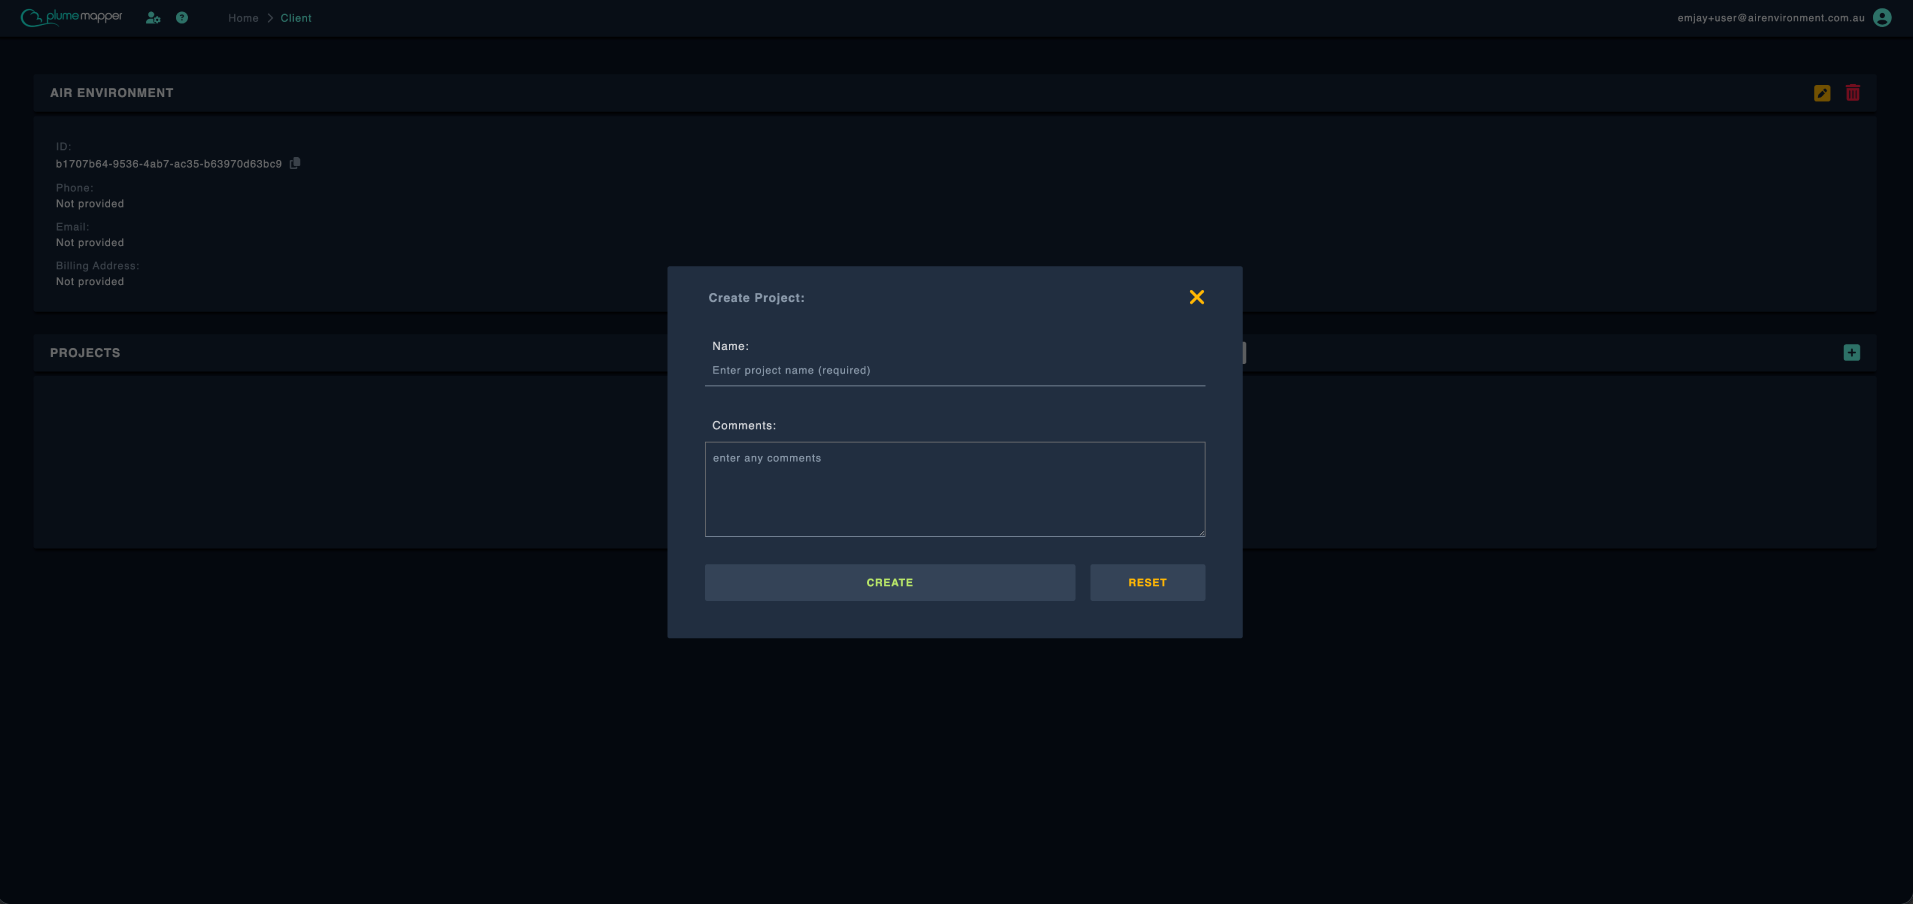The height and width of the screenshot is (904, 1913).
Task: Click the Phone label
Action: pos(74,188)
